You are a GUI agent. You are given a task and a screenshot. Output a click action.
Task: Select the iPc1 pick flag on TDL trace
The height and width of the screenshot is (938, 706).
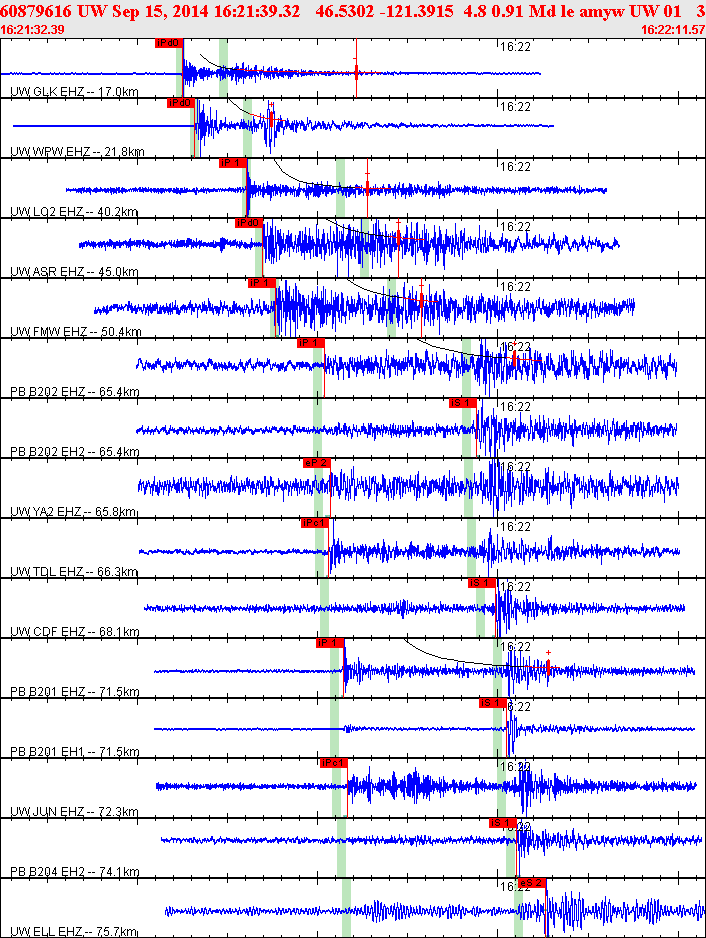pyautogui.click(x=315, y=523)
